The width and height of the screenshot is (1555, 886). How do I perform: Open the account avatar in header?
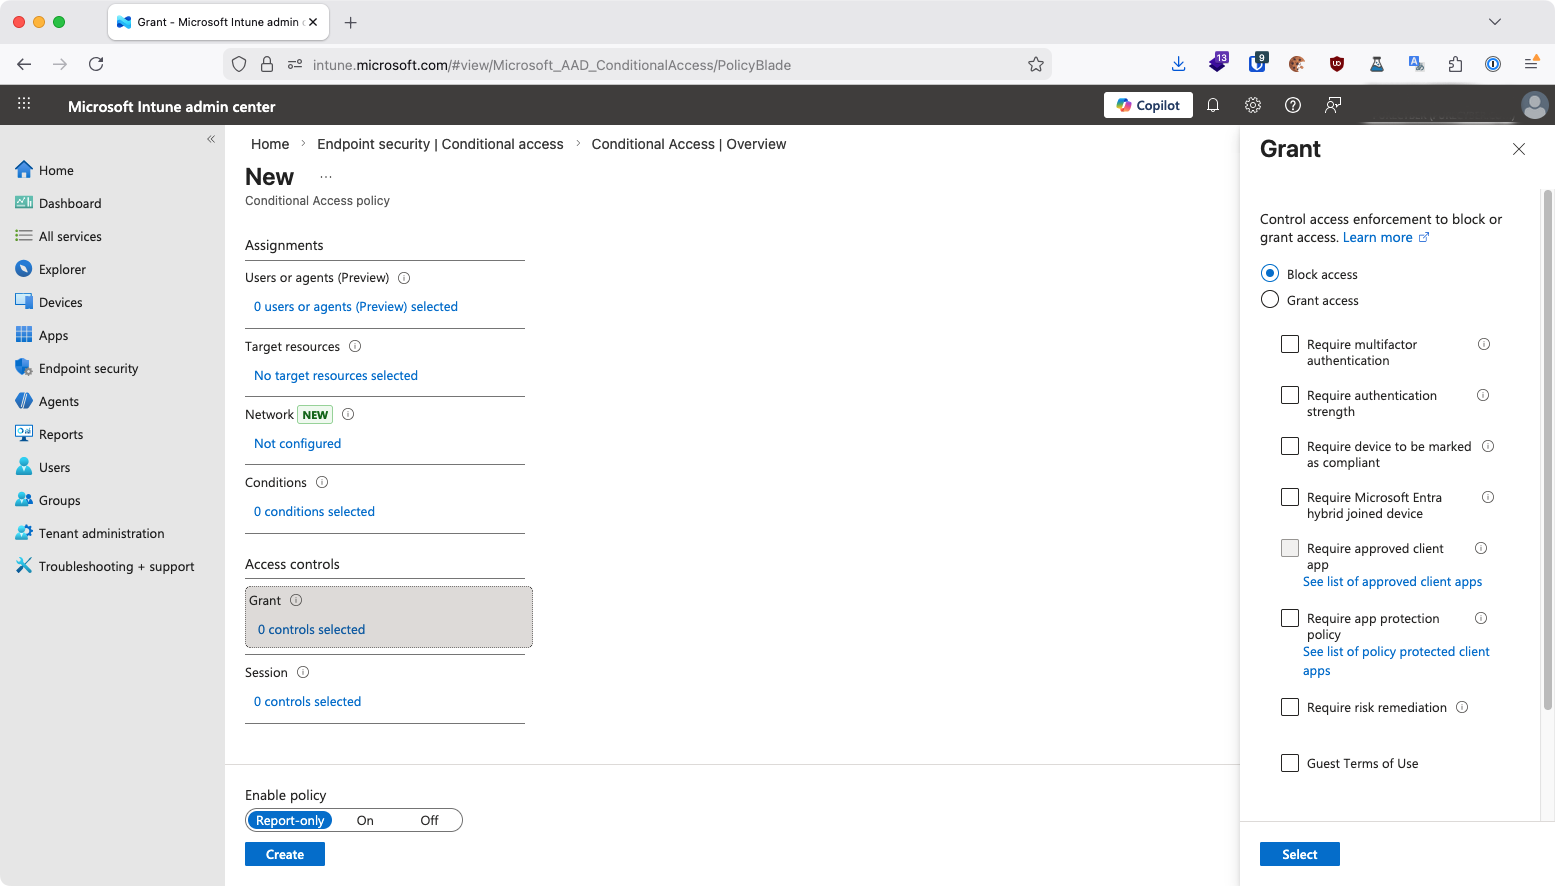tap(1534, 105)
